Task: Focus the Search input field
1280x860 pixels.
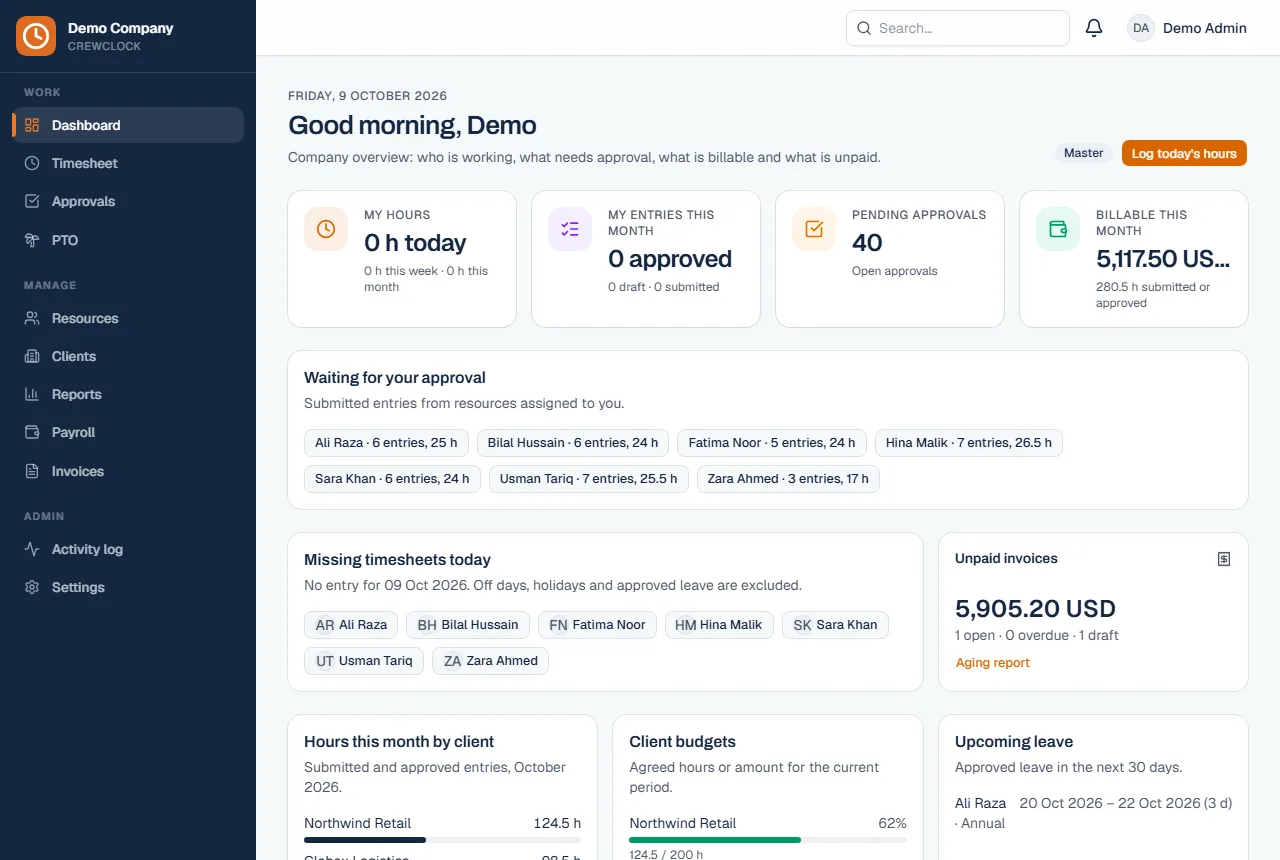Action: coord(958,28)
